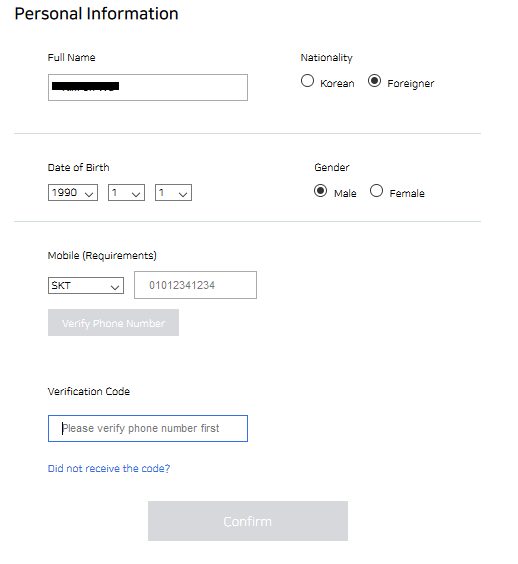This screenshot has height=564, width=518.
Task: Click the Verify Phone Number button
Action: (x=113, y=323)
